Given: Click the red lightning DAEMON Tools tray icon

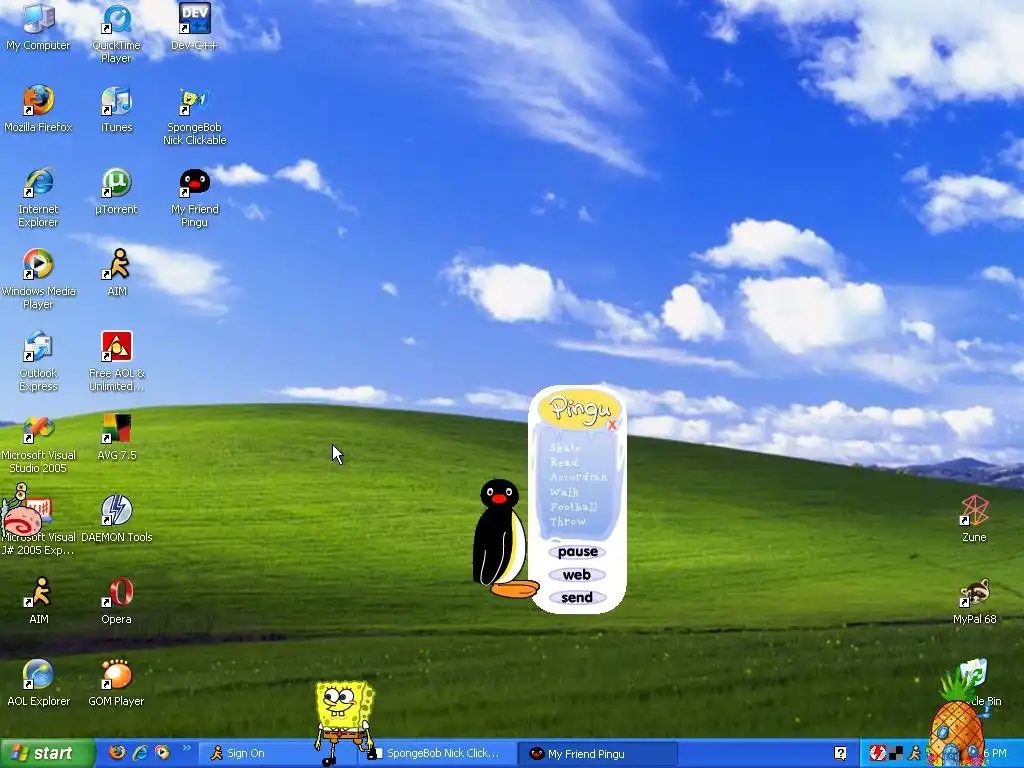Looking at the screenshot, I should coord(878,753).
